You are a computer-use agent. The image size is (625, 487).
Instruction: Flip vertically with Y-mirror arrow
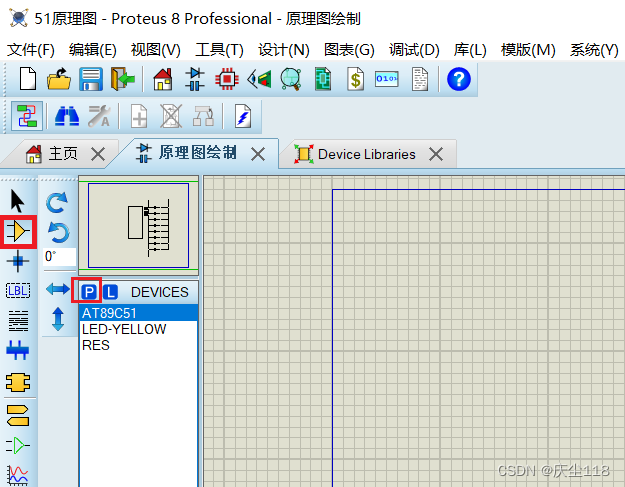coord(58,319)
